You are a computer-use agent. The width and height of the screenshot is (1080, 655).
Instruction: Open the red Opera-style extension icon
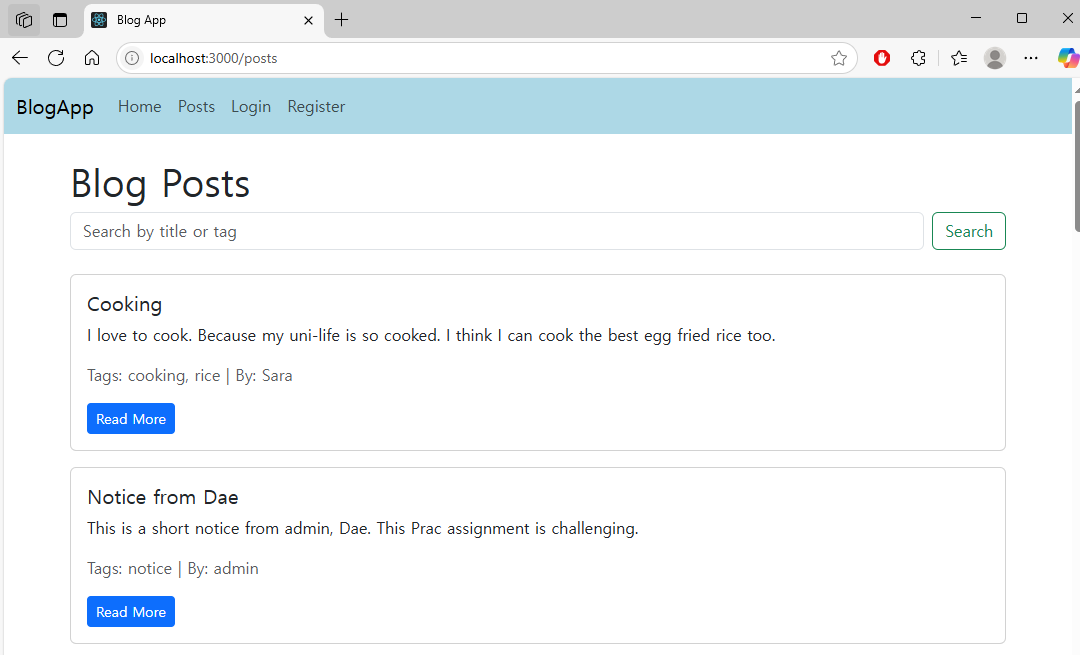882,58
